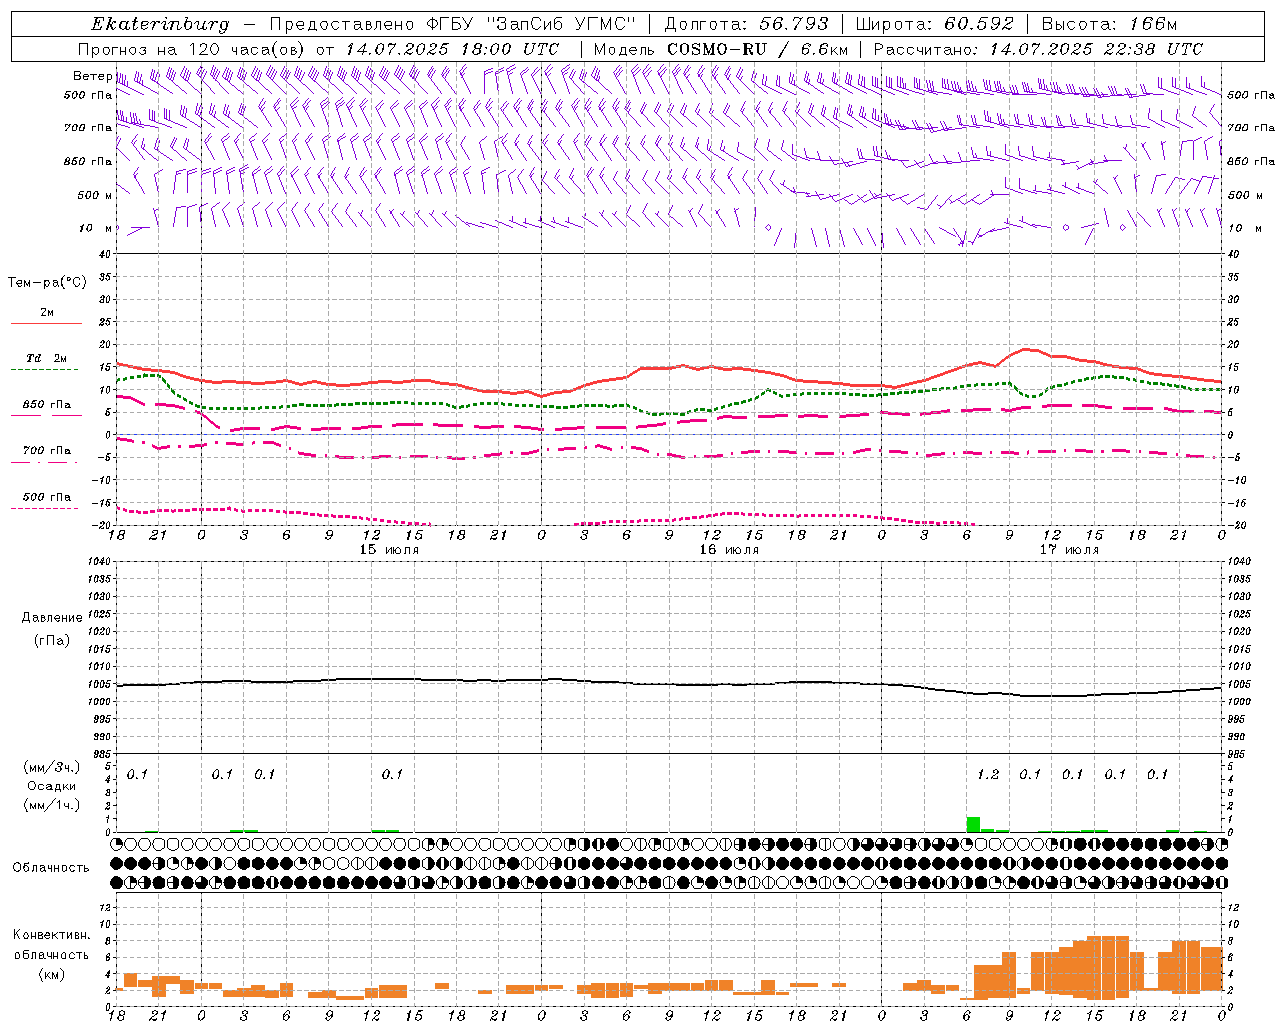1280x1024 pixels.
Task: Click the Широта: 60.592 value
Action: click(934, 24)
